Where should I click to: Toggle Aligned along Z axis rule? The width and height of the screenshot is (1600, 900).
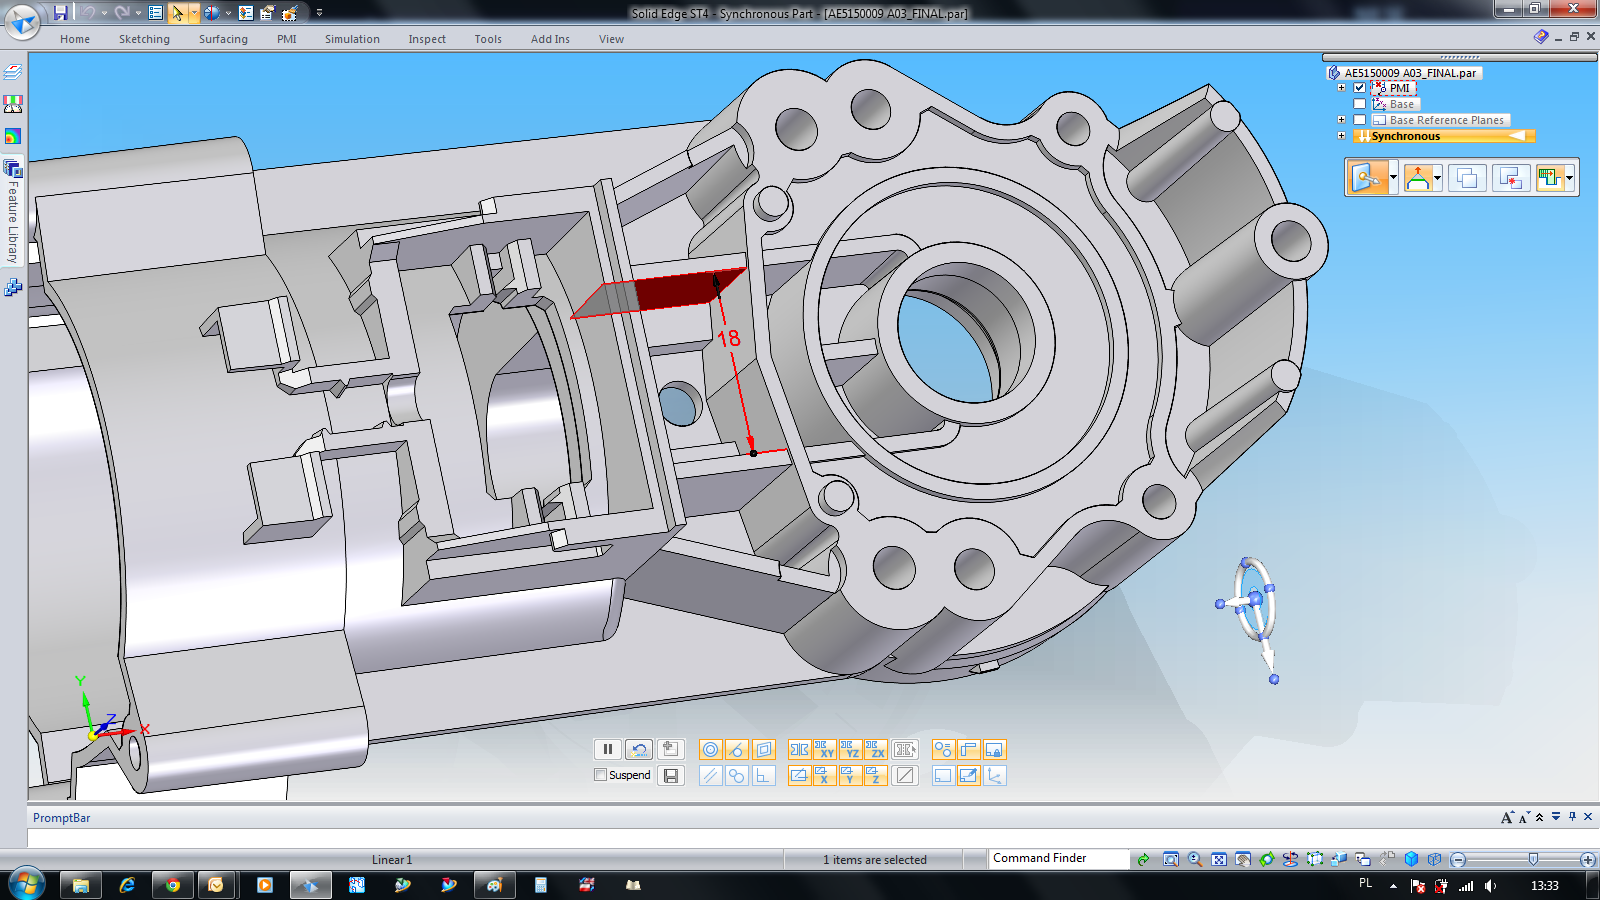pyautogui.click(x=876, y=775)
